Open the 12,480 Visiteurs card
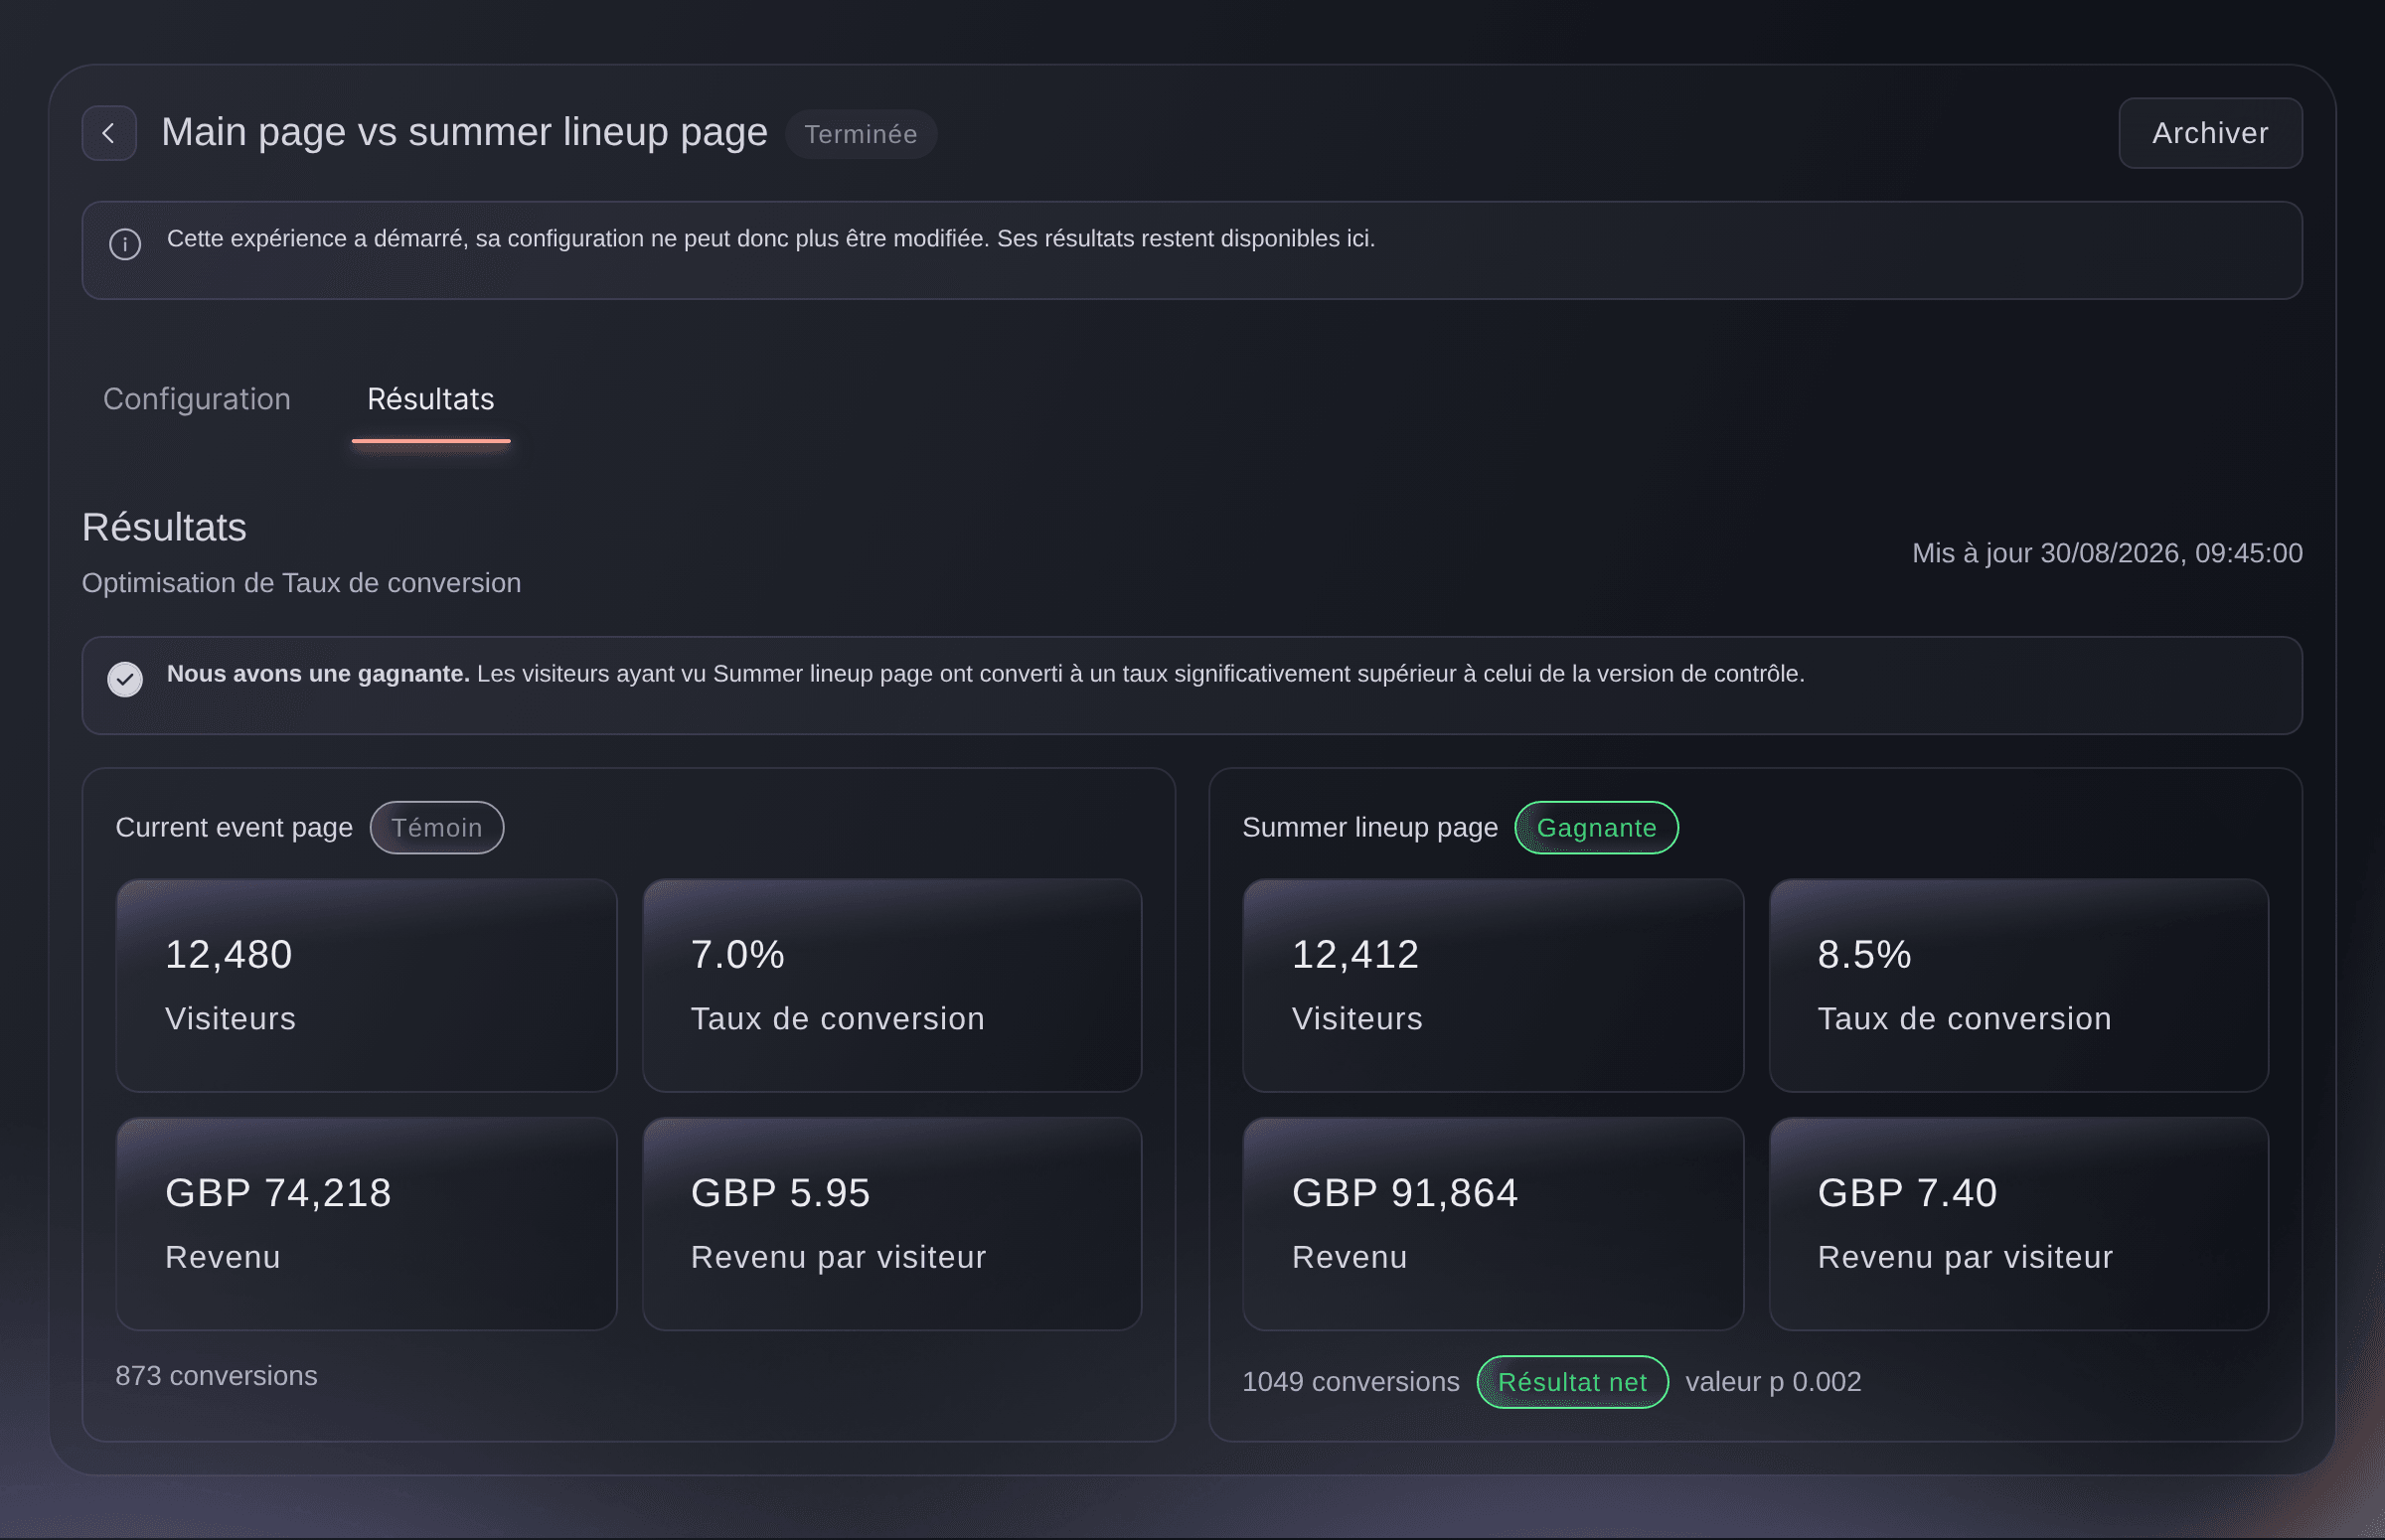Image resolution: width=2385 pixels, height=1540 pixels. 366,985
